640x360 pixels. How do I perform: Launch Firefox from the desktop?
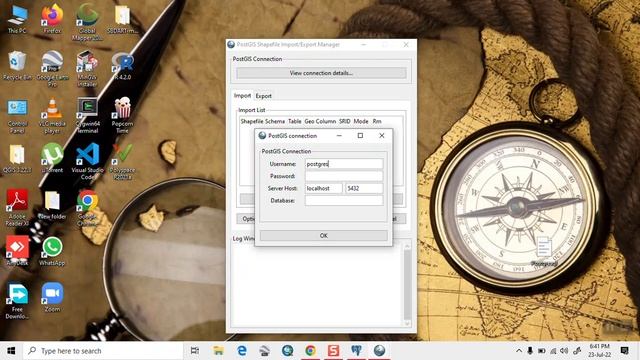(x=52, y=19)
